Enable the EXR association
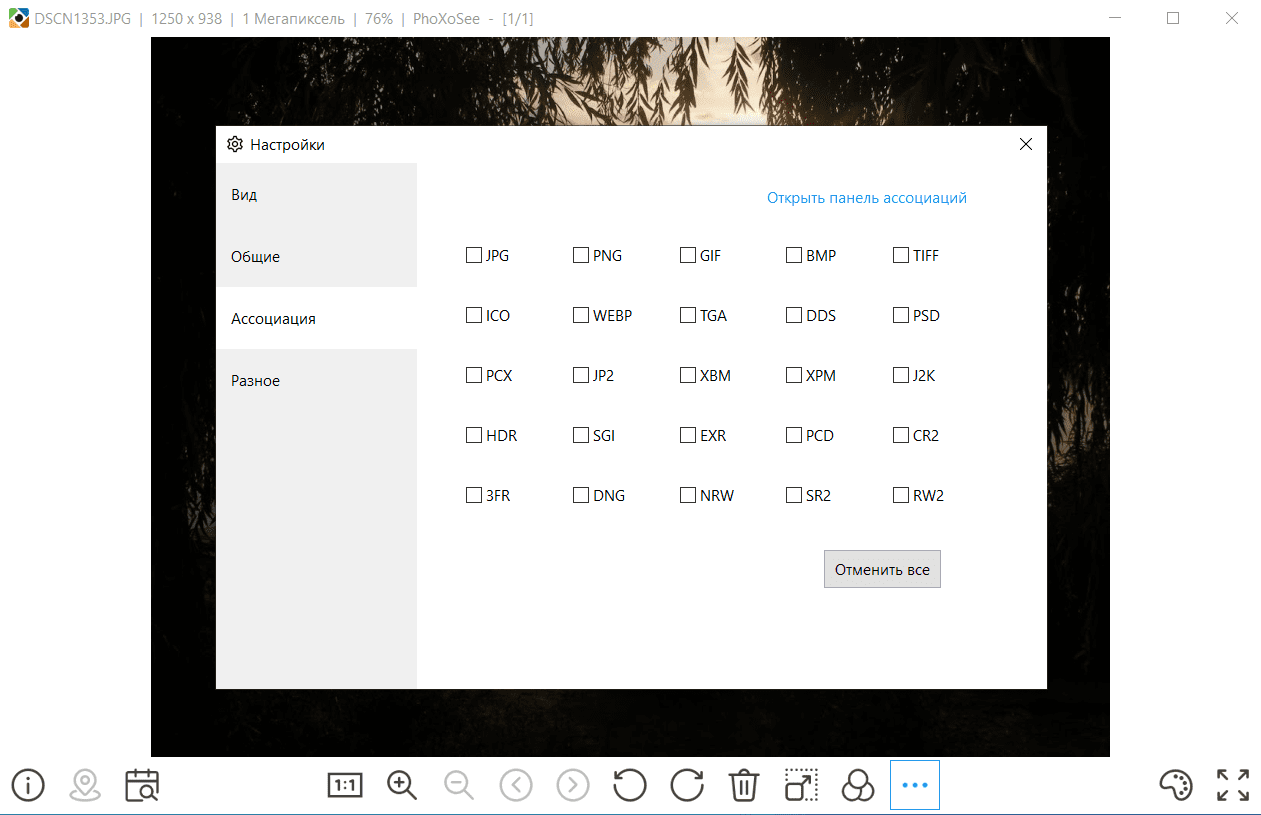 pos(687,435)
